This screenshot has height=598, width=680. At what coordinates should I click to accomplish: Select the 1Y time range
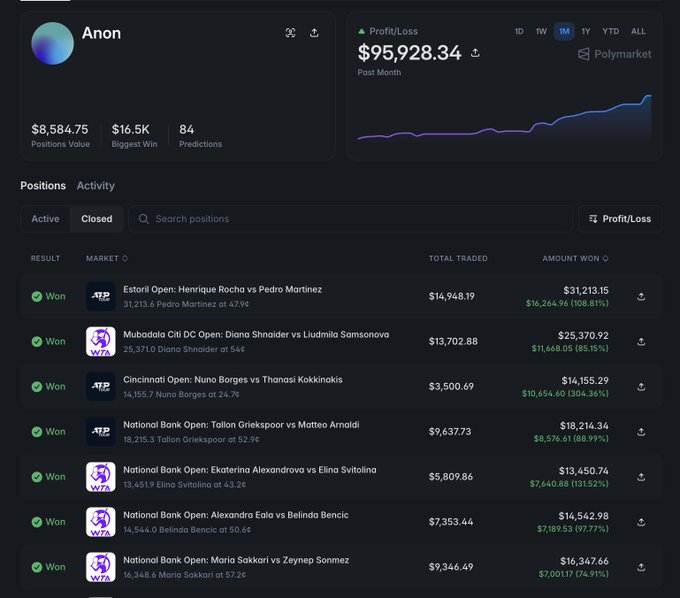586,31
